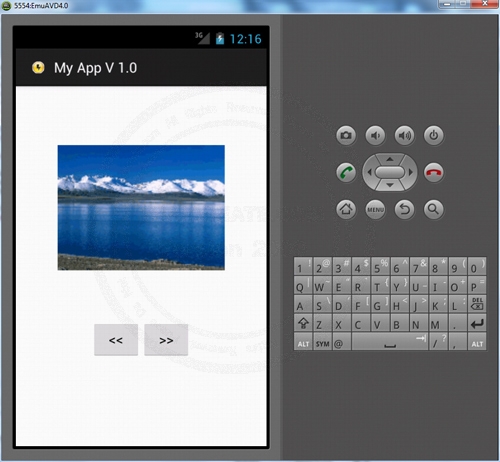The width and height of the screenshot is (500, 462).
Task: Click the Z key on keyboard
Action: click(322, 323)
